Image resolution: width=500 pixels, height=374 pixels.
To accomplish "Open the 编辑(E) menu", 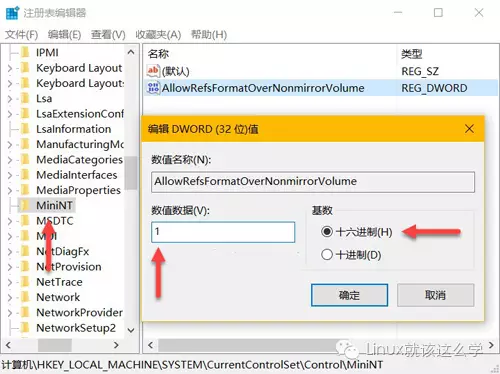I will [x=64, y=34].
